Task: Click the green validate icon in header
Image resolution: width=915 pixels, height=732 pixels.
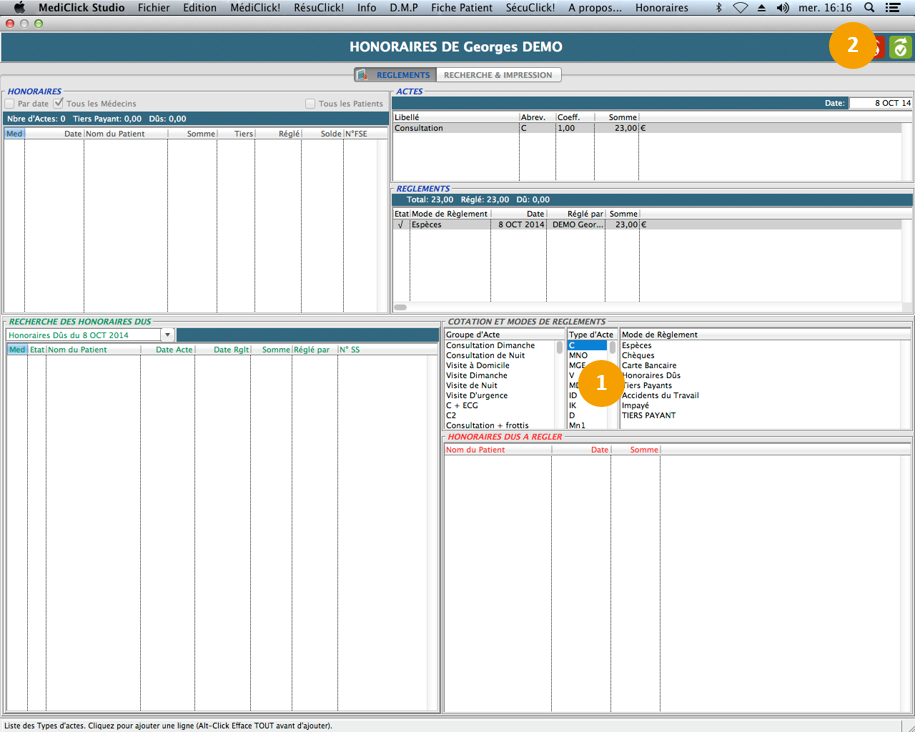Action: [x=900, y=47]
